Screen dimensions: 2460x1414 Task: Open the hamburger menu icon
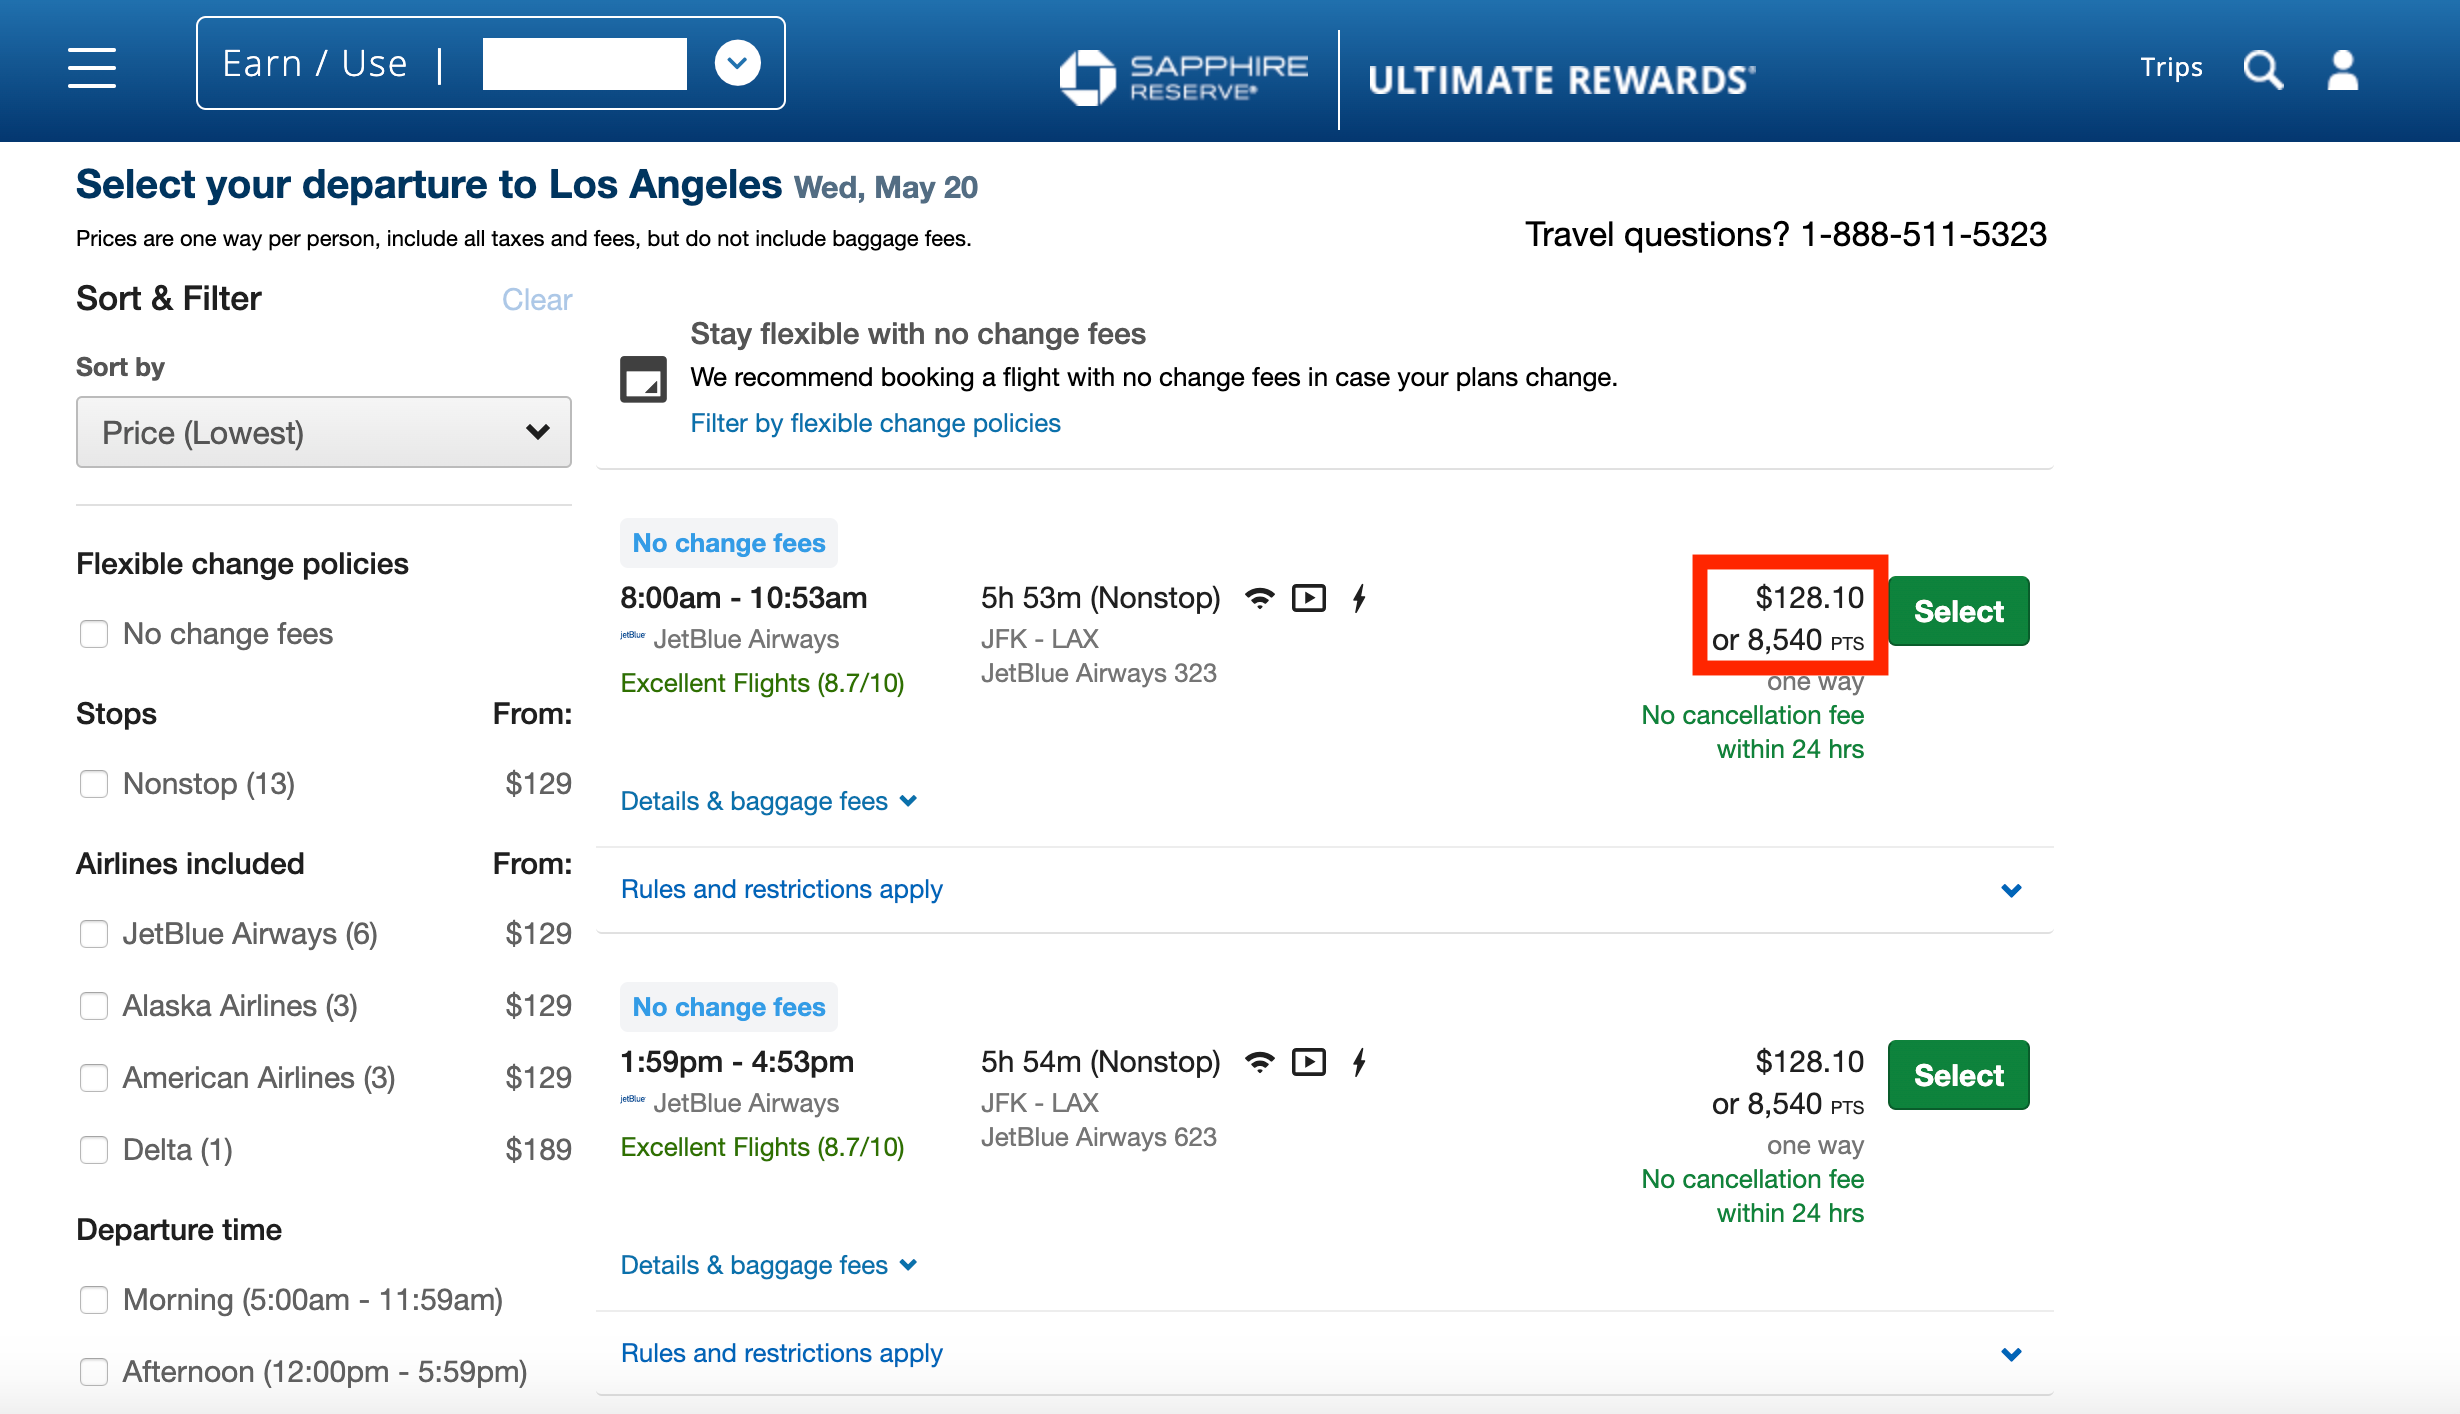pyautogui.click(x=92, y=67)
